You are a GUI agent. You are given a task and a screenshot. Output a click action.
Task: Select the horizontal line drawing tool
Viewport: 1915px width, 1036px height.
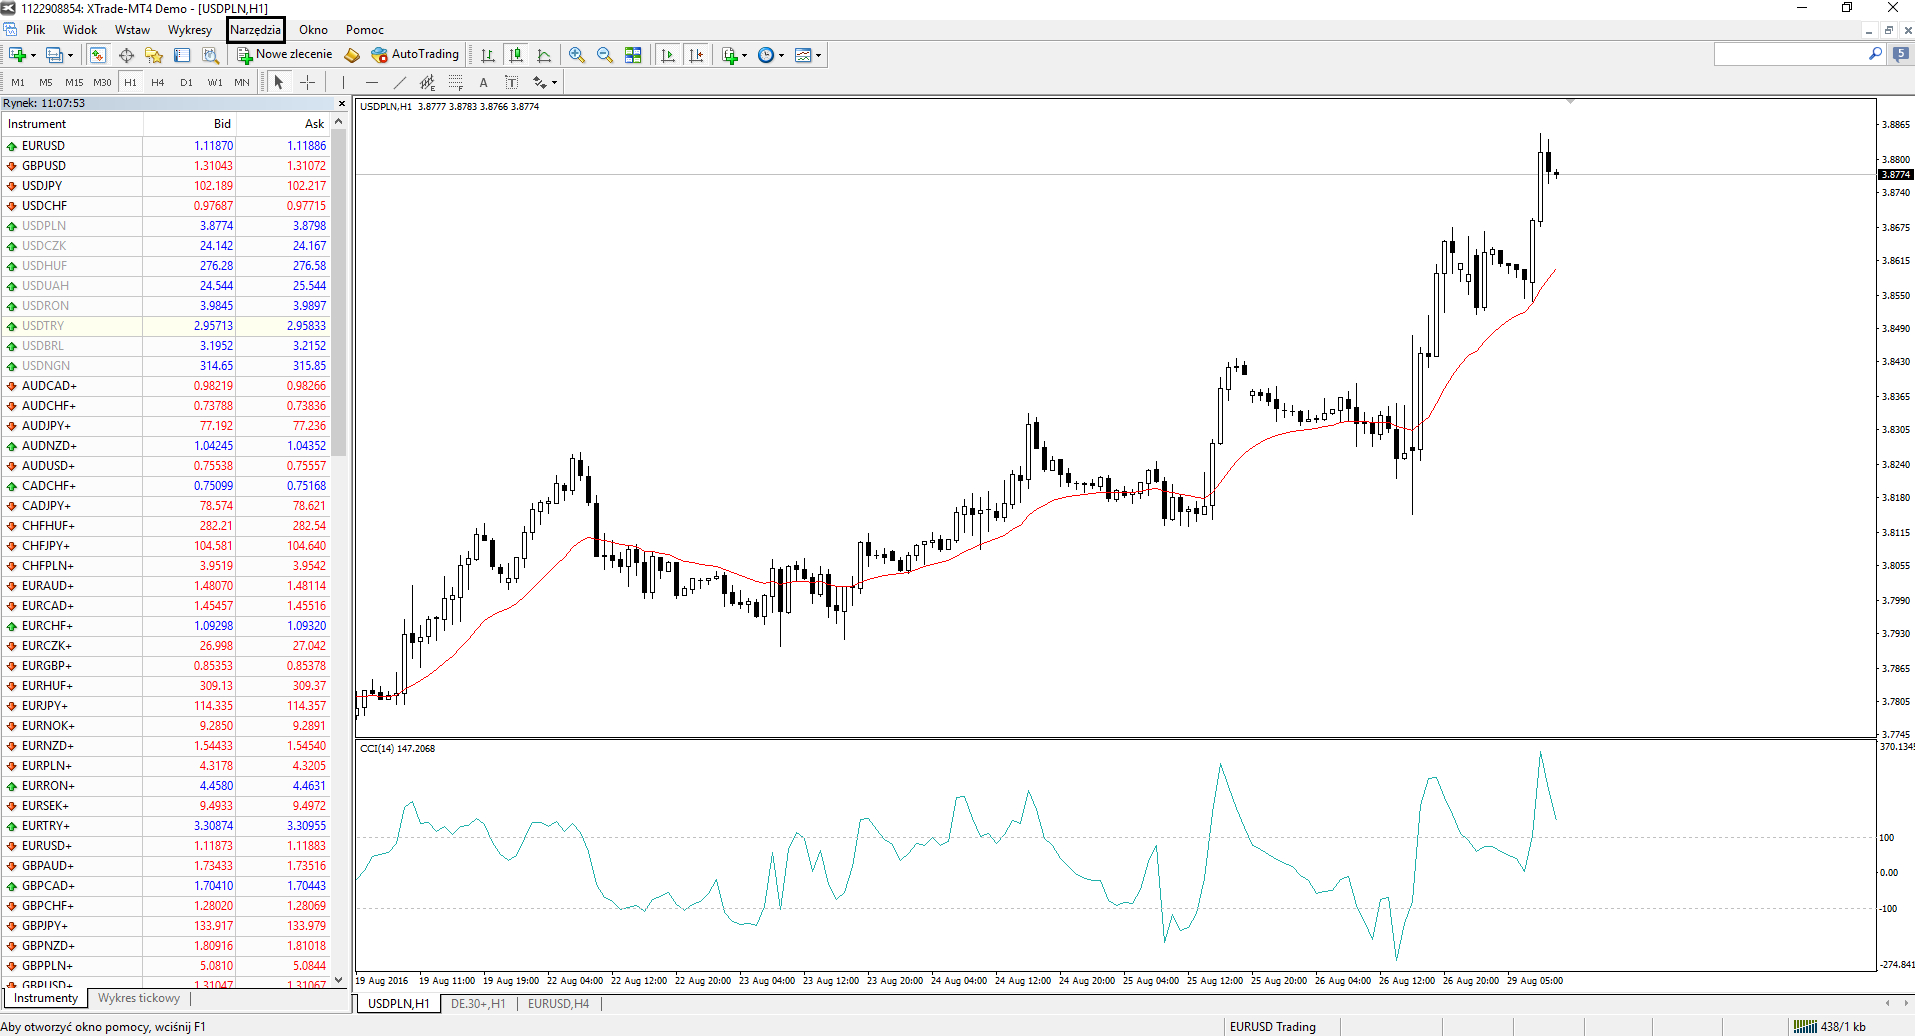pyautogui.click(x=372, y=82)
